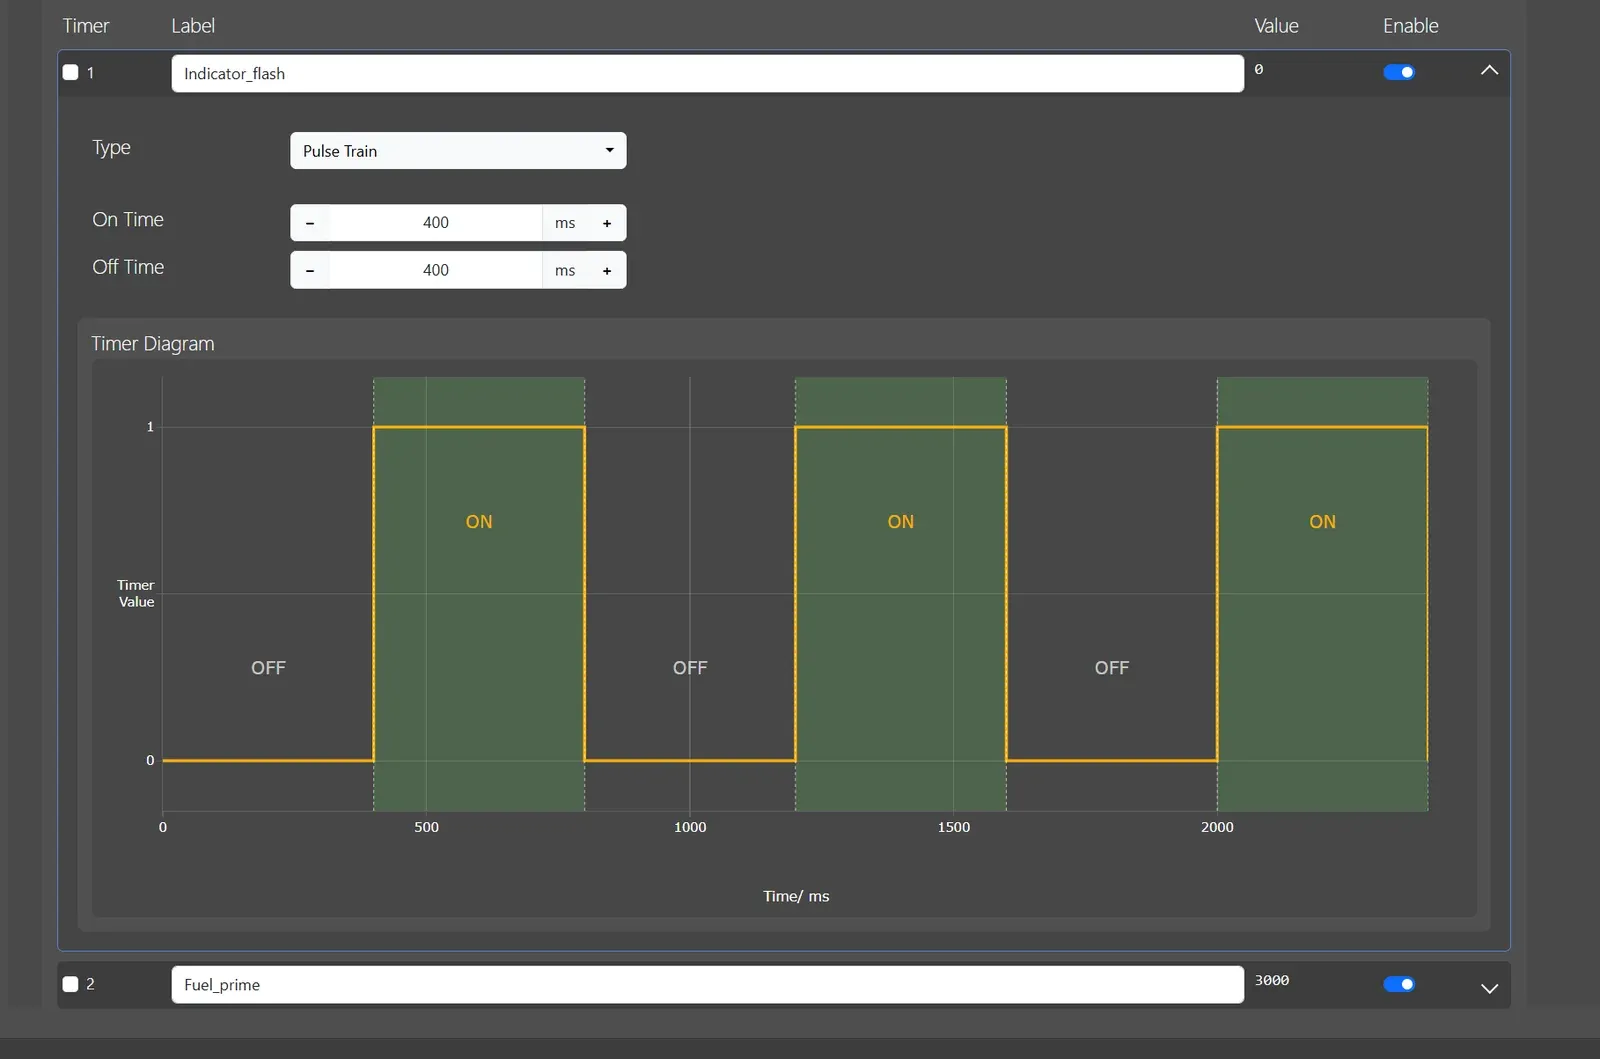The image size is (1600, 1059).
Task: Click the Timer Value axis label
Action: pos(136,593)
